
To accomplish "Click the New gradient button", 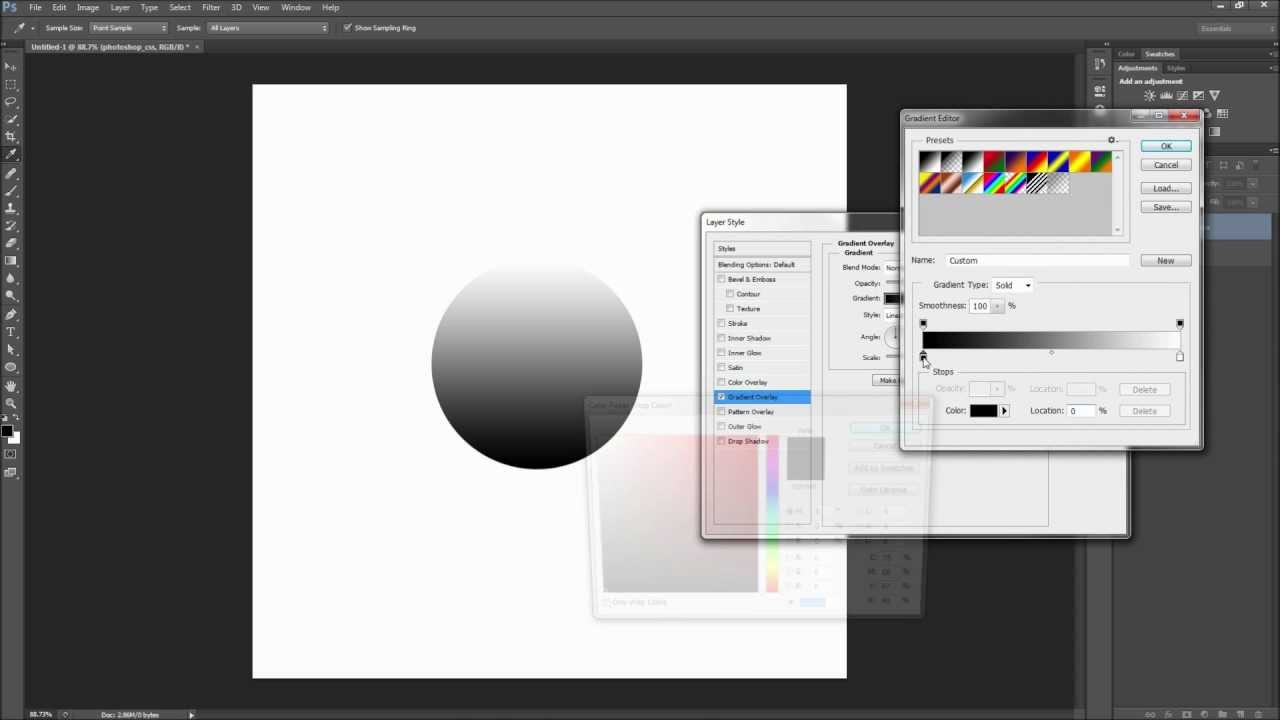I will point(1166,260).
